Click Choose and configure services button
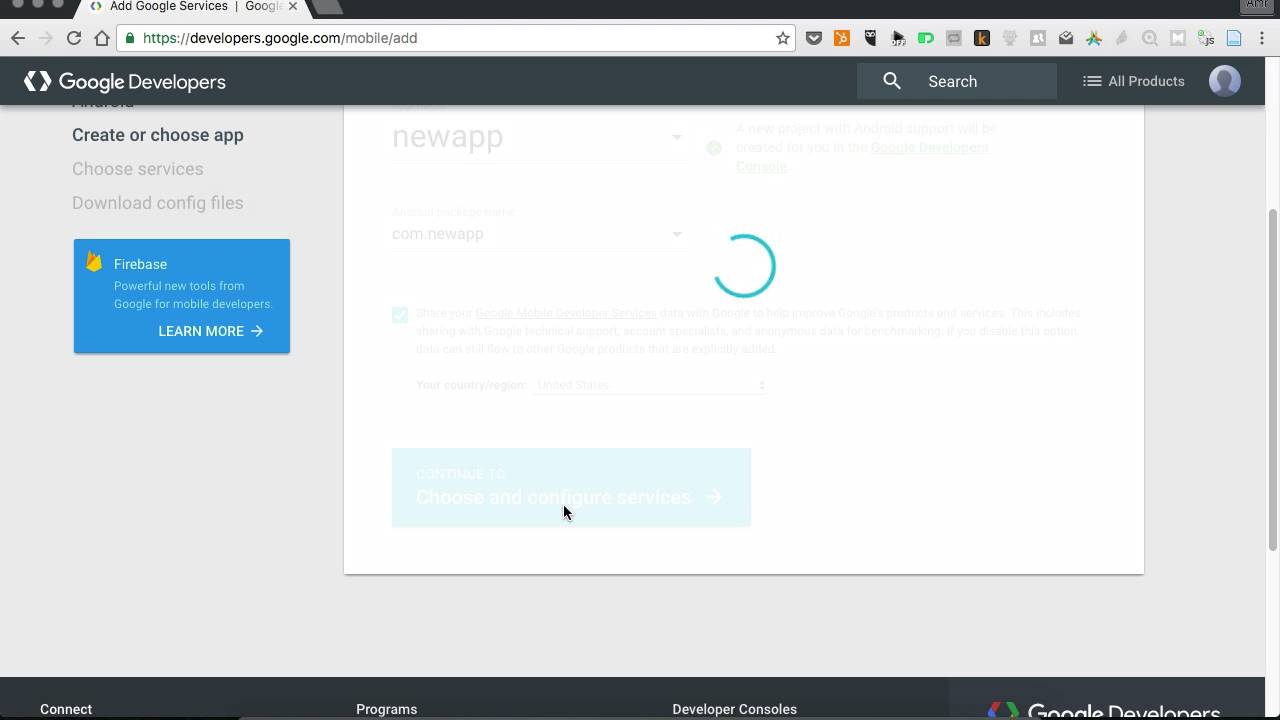 point(571,487)
